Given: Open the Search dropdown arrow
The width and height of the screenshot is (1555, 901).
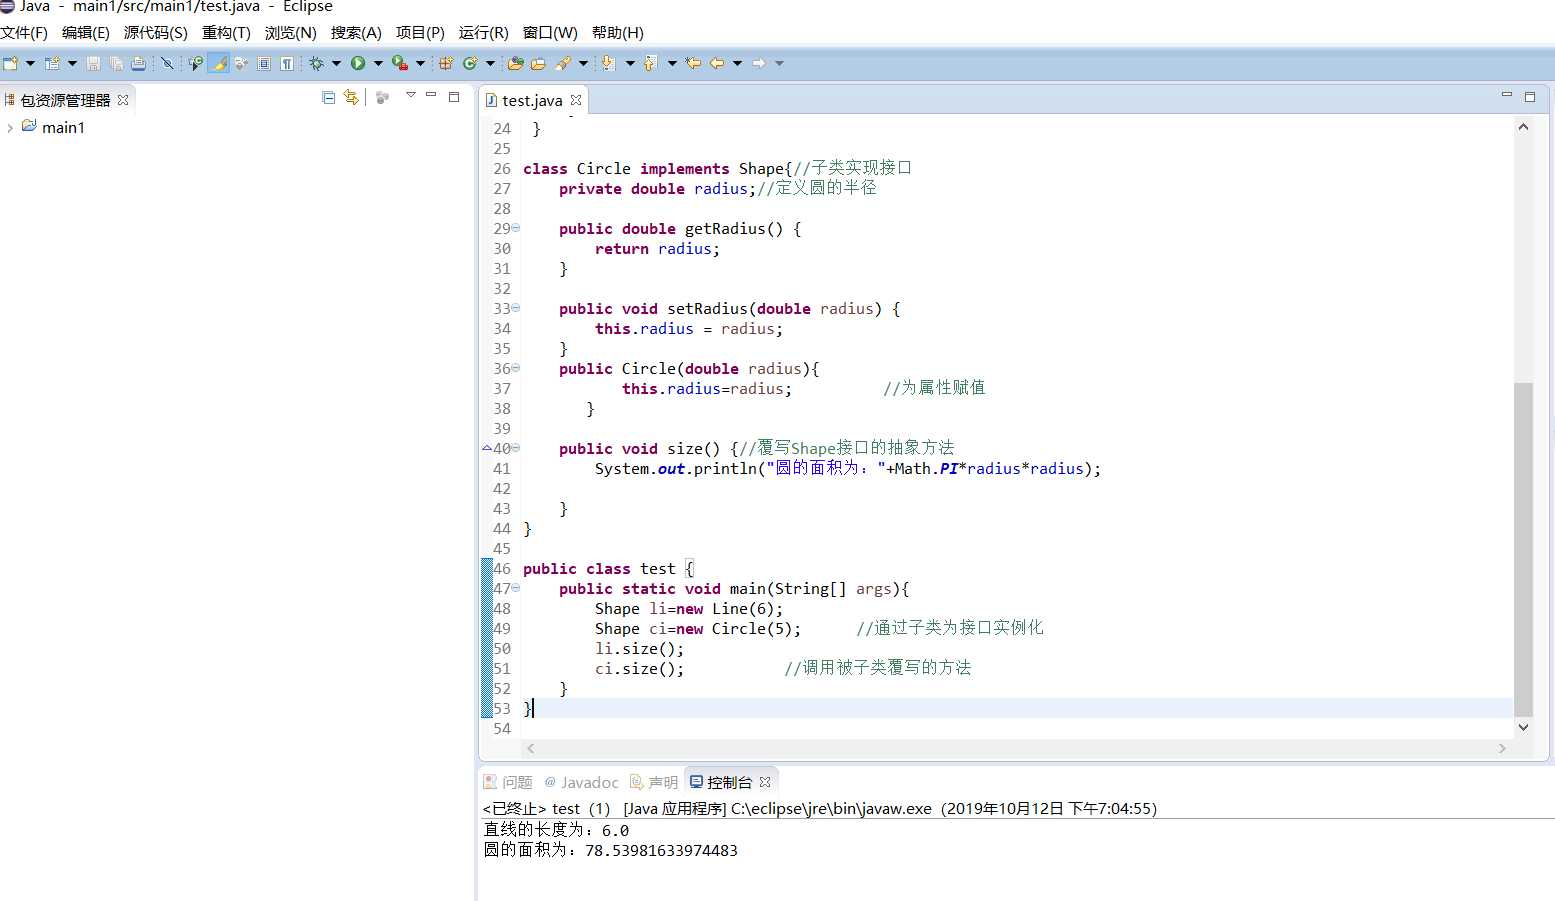Looking at the screenshot, I should click(583, 63).
